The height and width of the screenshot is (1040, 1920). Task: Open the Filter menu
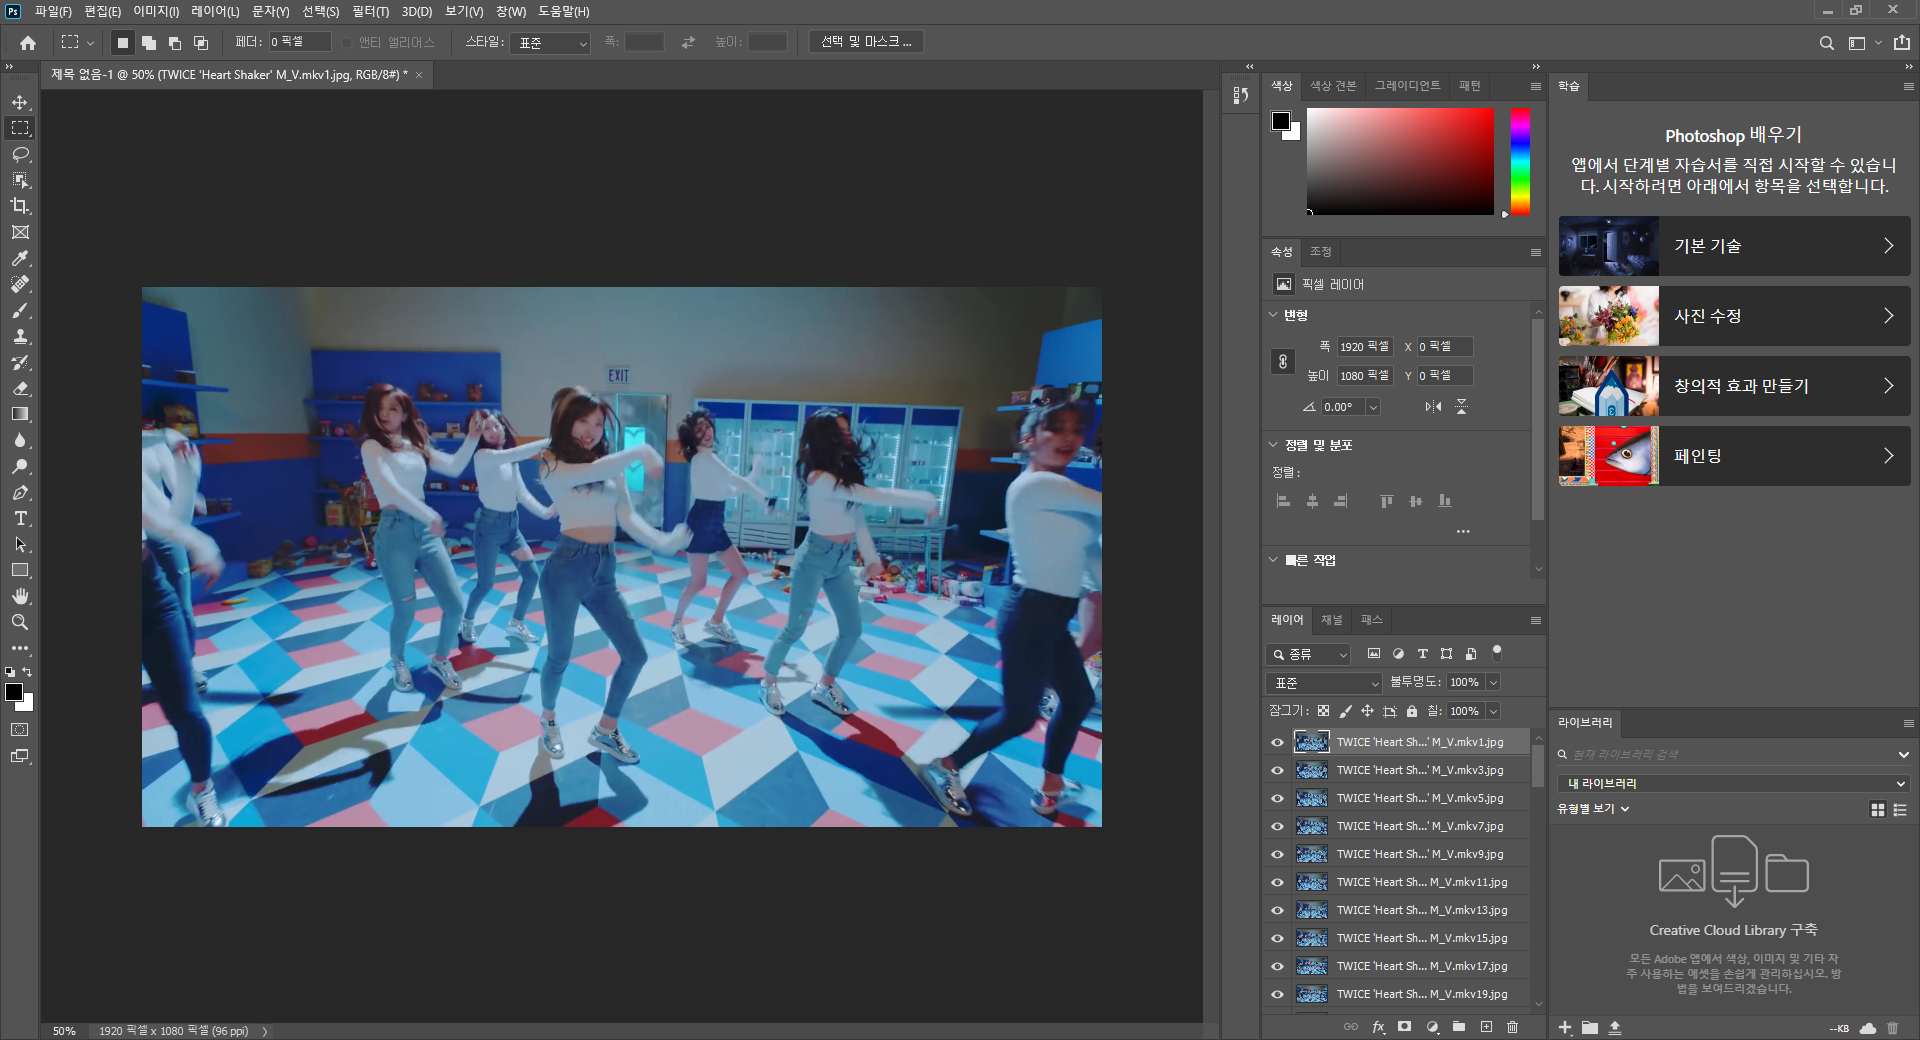370,11
